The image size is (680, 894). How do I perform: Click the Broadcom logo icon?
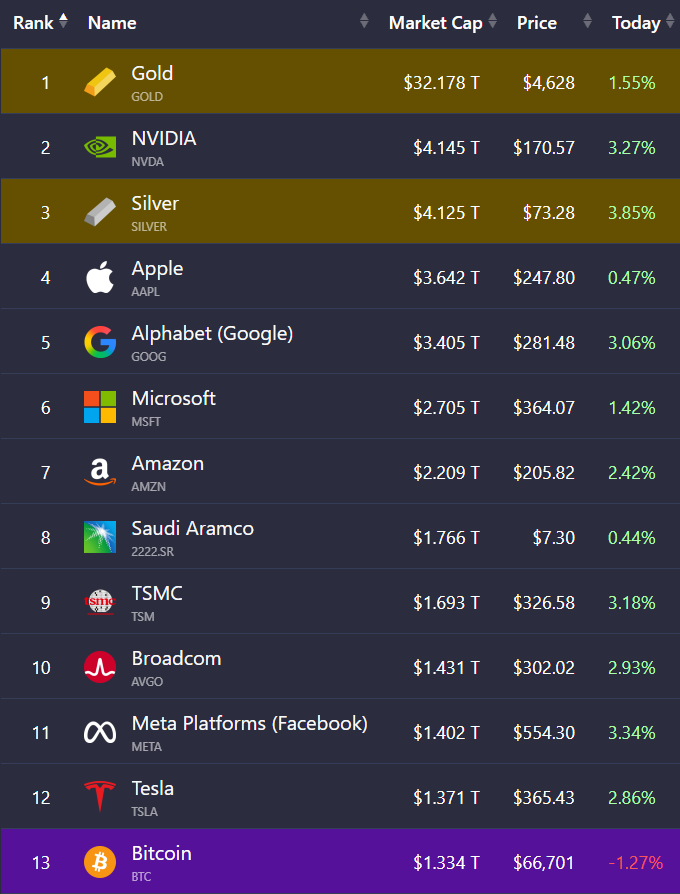click(x=100, y=667)
